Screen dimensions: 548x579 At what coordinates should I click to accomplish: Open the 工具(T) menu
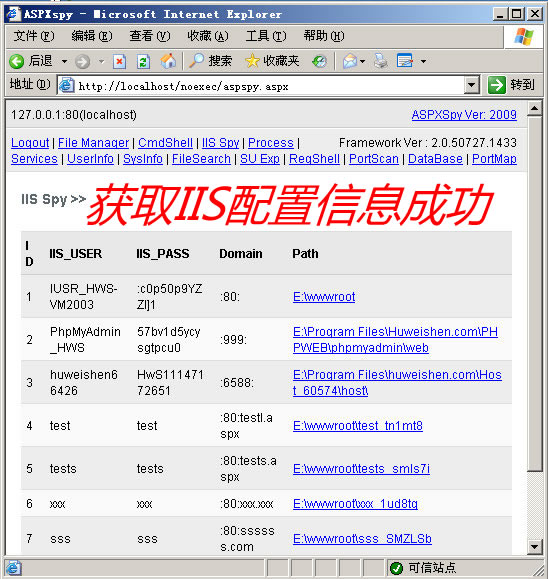(x=266, y=36)
